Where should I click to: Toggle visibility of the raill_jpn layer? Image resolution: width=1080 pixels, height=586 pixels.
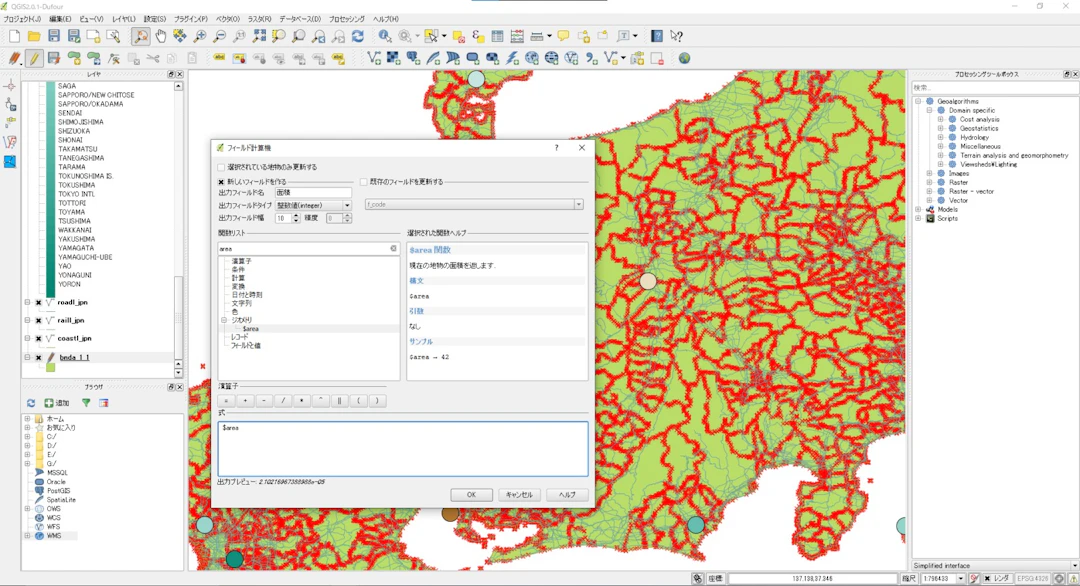pos(39,320)
